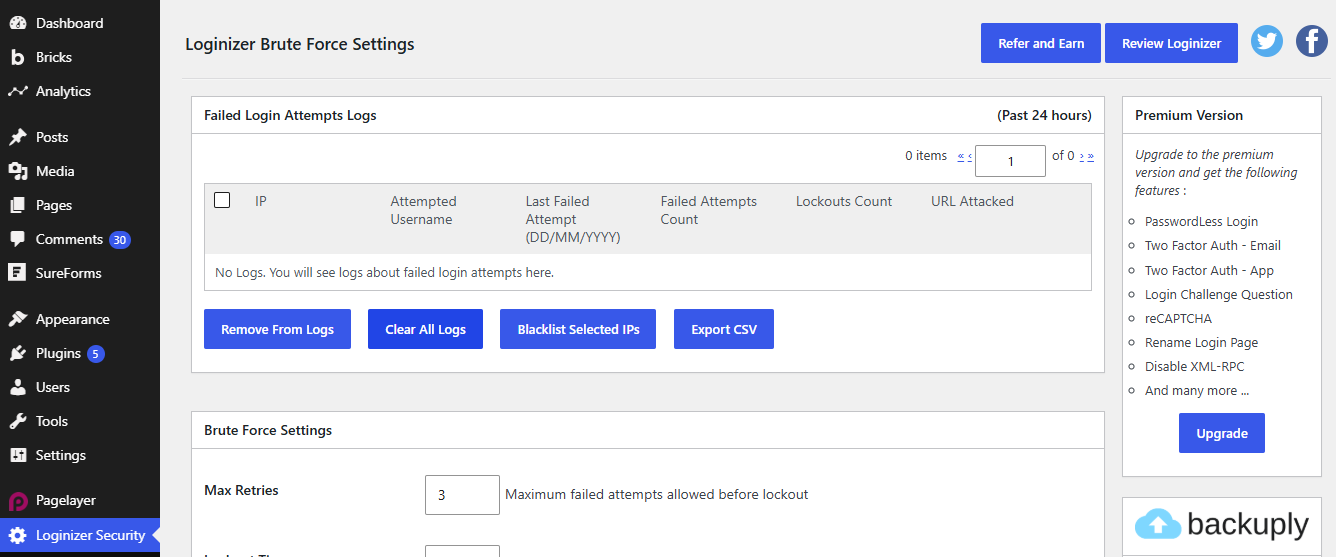Click the URL Attacked column header

pos(972,201)
